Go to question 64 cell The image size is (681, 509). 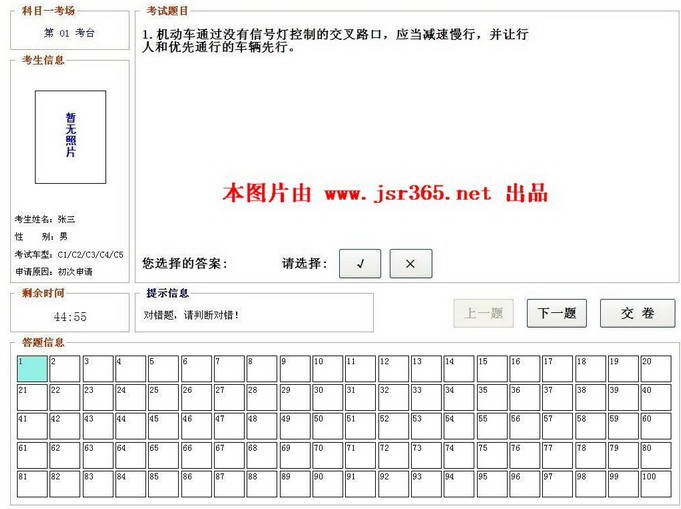pos(131,455)
